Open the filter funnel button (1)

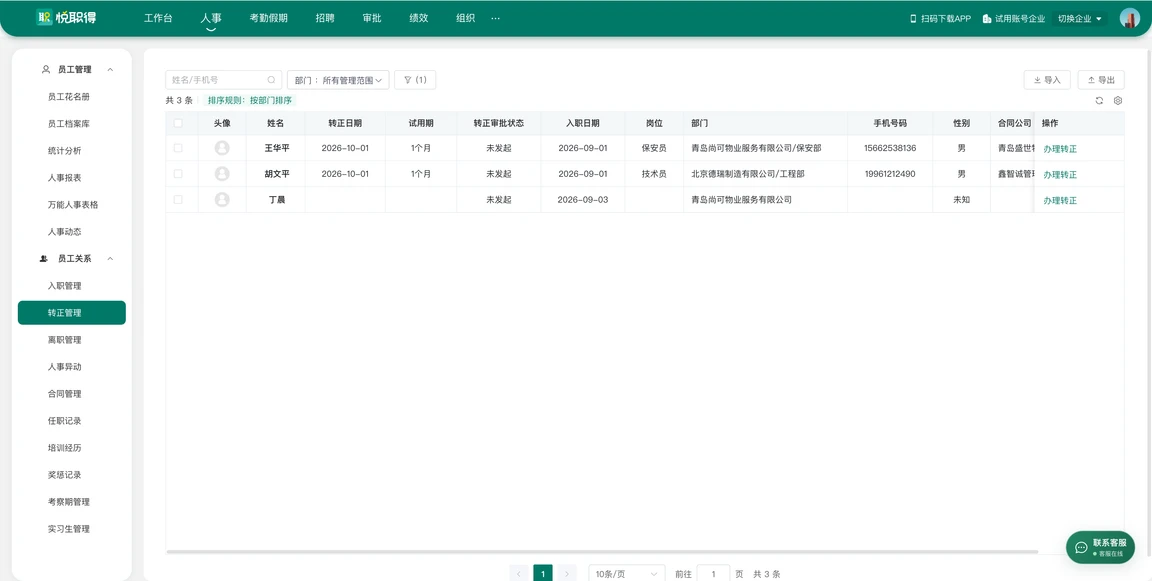pyautogui.click(x=415, y=79)
